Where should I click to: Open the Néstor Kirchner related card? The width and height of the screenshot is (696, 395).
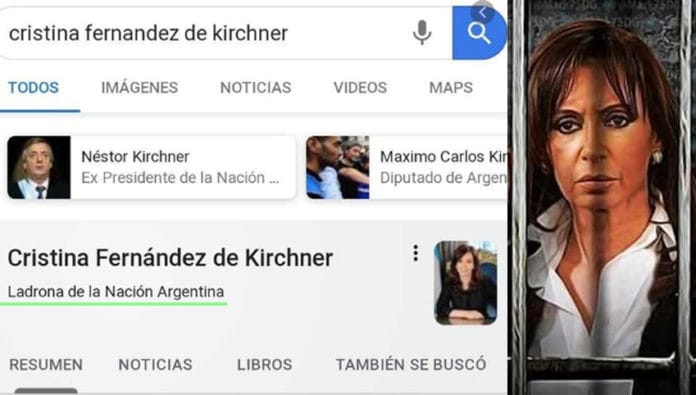[x=151, y=167]
